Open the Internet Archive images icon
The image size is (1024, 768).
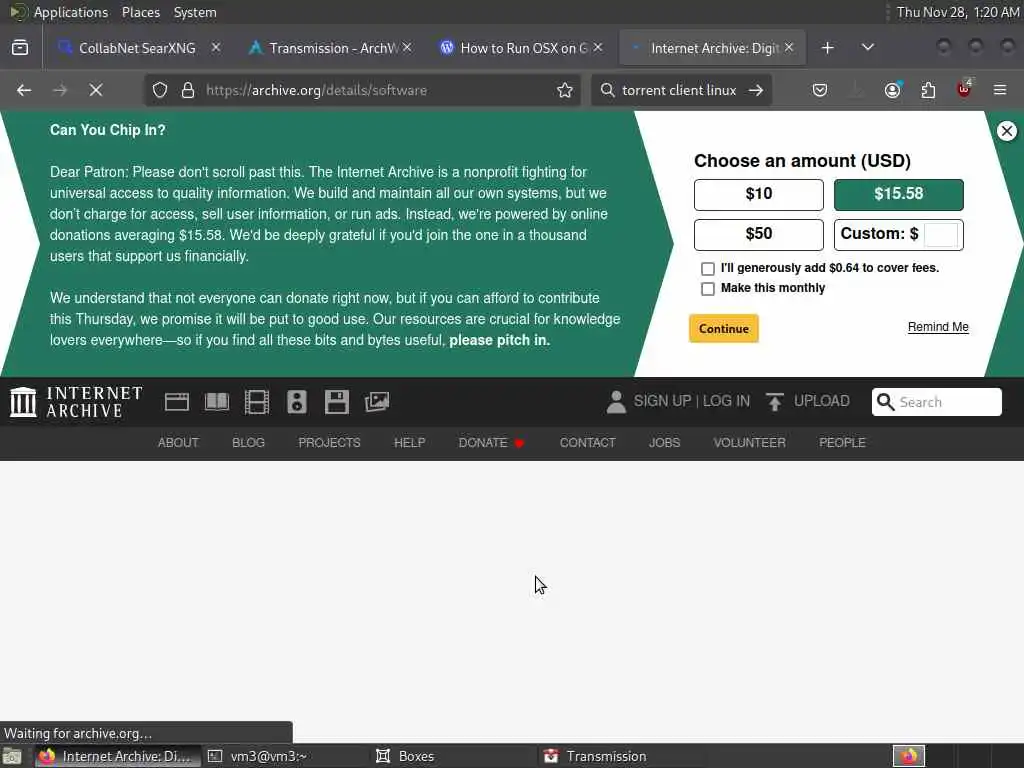coord(377,402)
